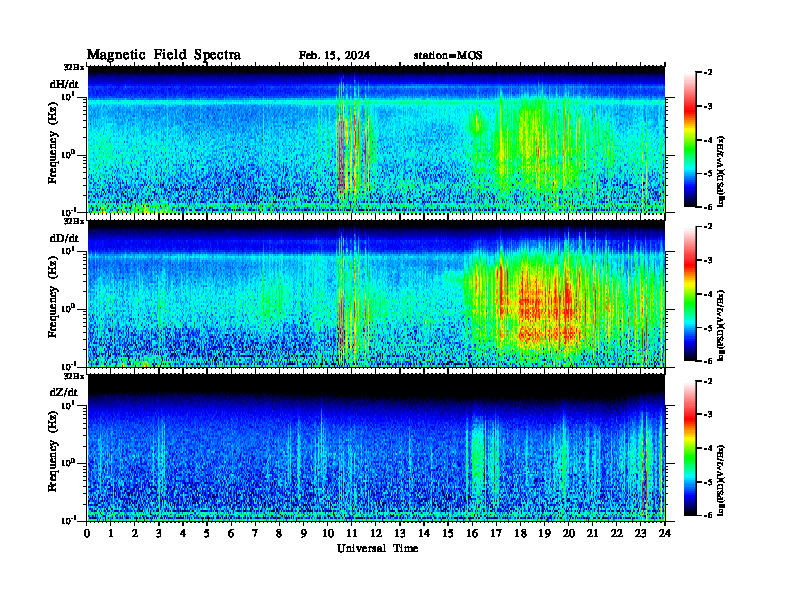Click the -6 value on dH/dt color scale

click(708, 207)
